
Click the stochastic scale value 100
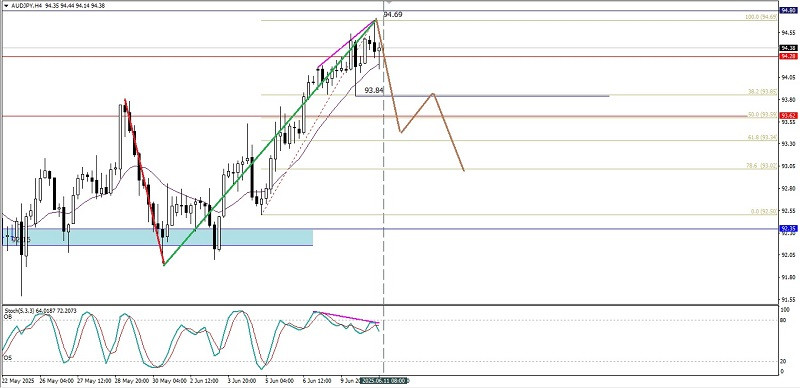[x=785, y=310]
